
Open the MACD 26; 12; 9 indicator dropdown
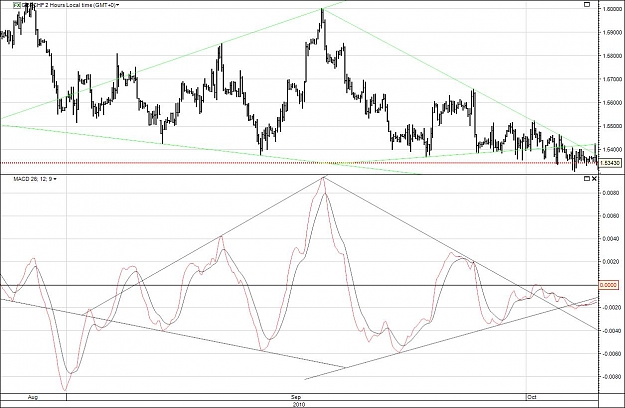click(x=55, y=179)
